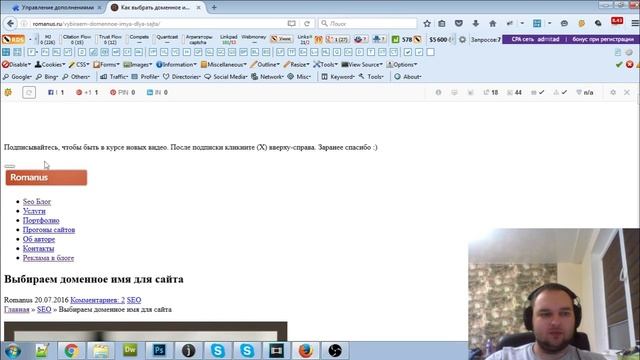Open the Об авторе link
640x360 pixels.
(x=39, y=239)
